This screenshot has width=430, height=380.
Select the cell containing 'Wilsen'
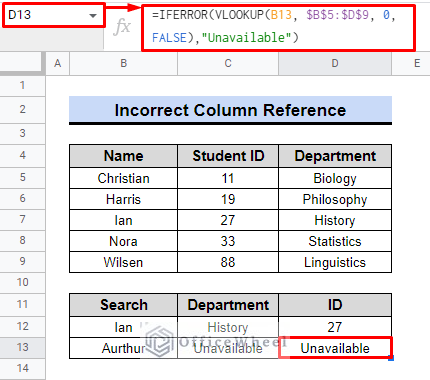tap(124, 262)
